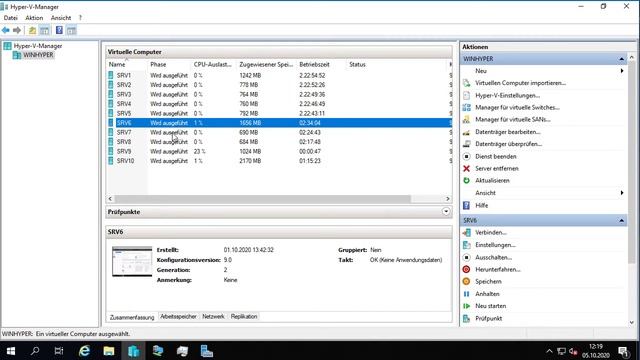Click the Hyper-V-Einstellungen icon
Image resolution: width=640 pixels, height=360 pixels.
(467, 95)
